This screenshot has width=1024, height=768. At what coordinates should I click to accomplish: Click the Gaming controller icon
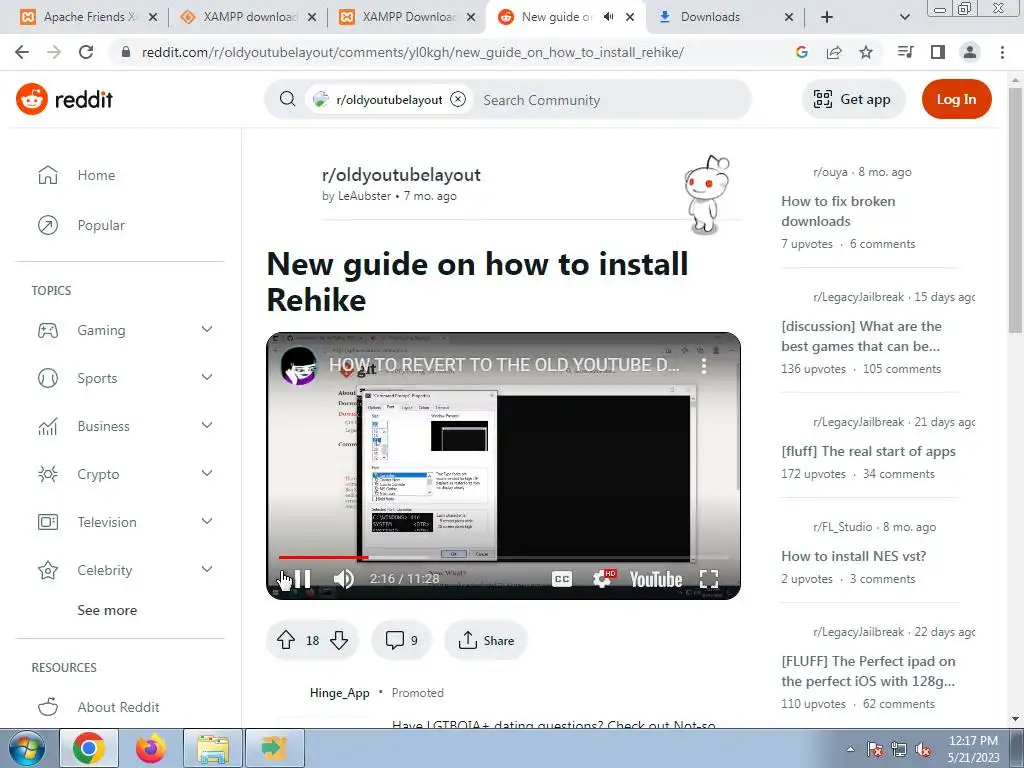(x=48, y=330)
